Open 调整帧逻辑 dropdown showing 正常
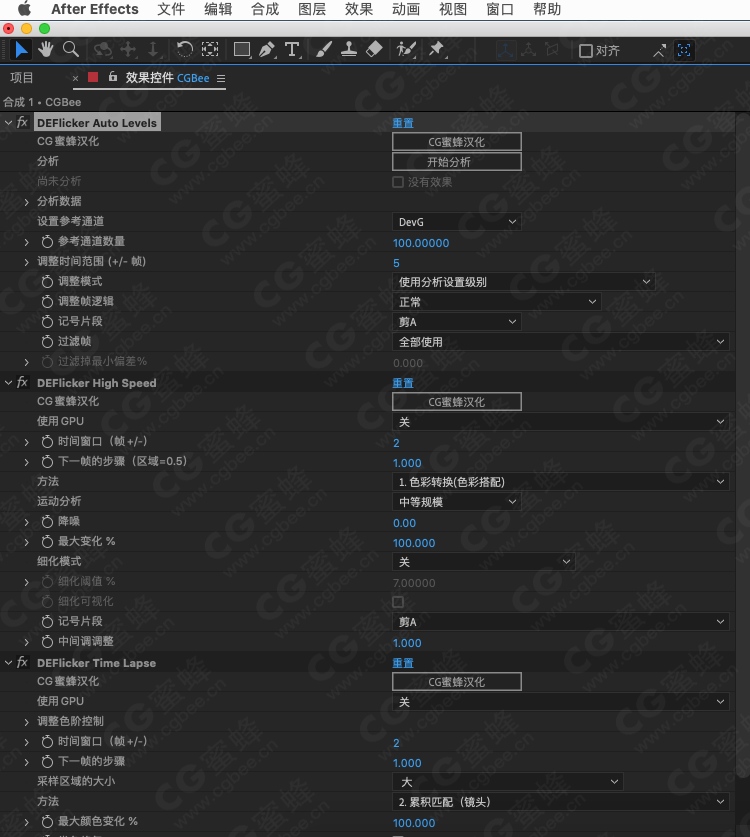The image size is (750, 837). pyautogui.click(x=497, y=302)
